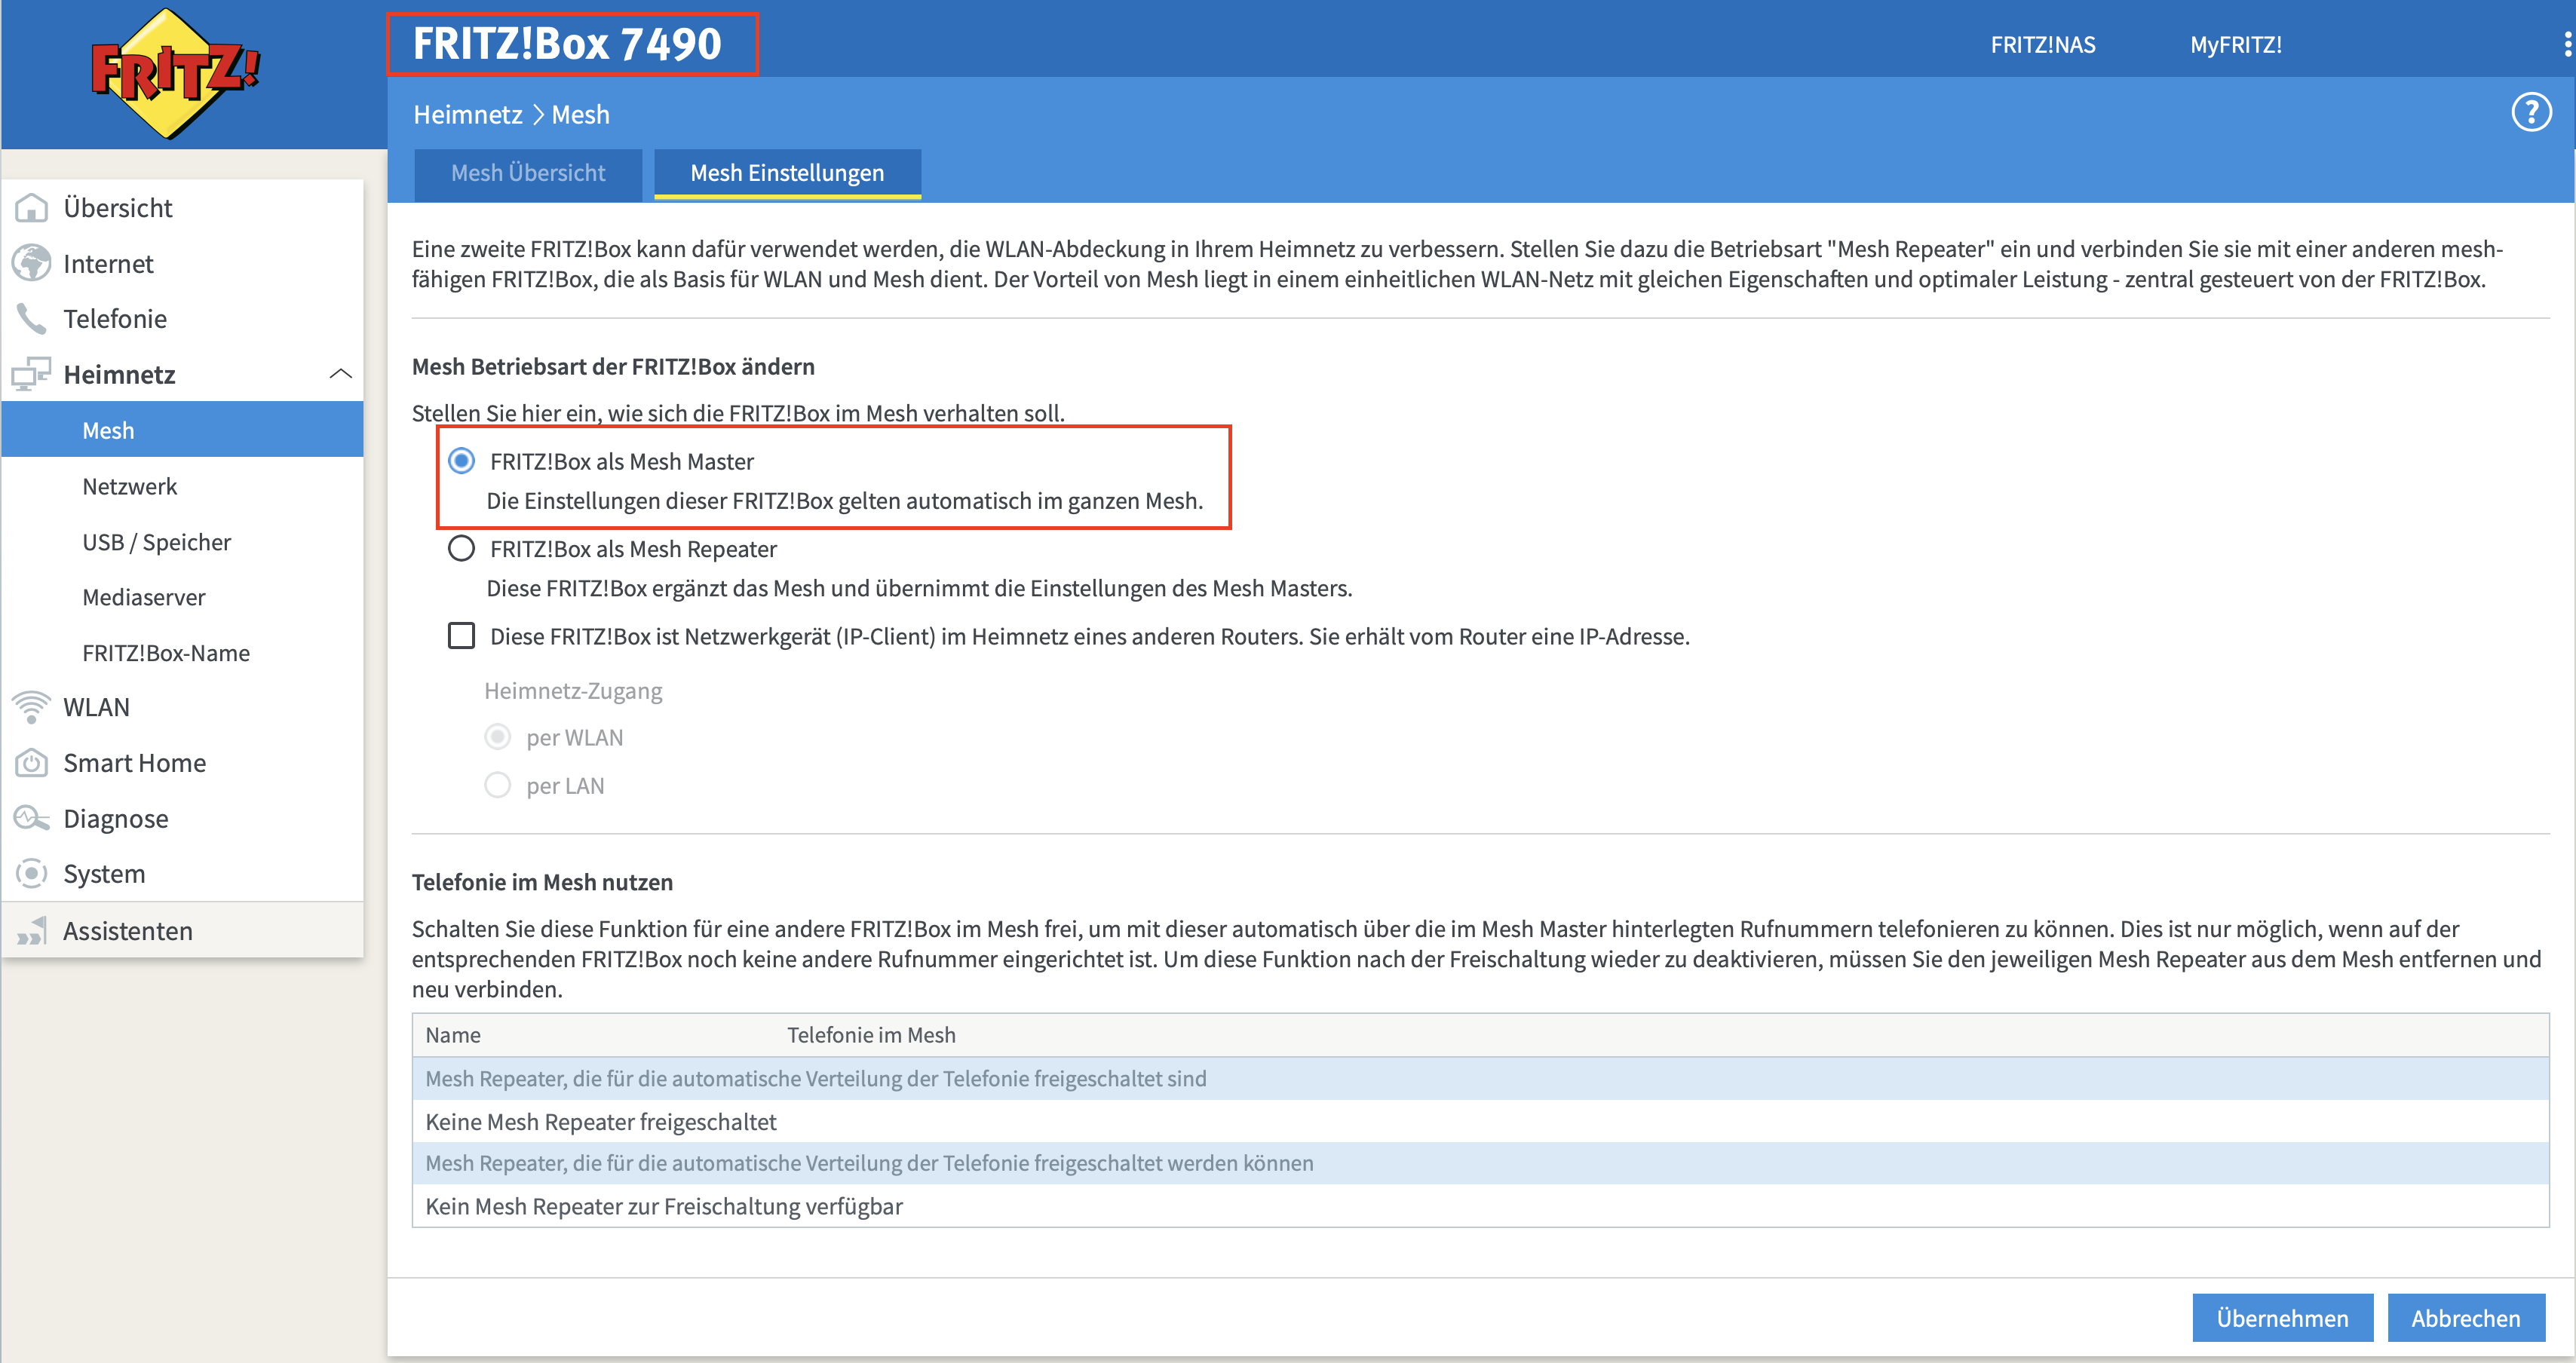This screenshot has height=1363, width=2576.
Task: Click the Übernehmen button
Action: 2281,1318
